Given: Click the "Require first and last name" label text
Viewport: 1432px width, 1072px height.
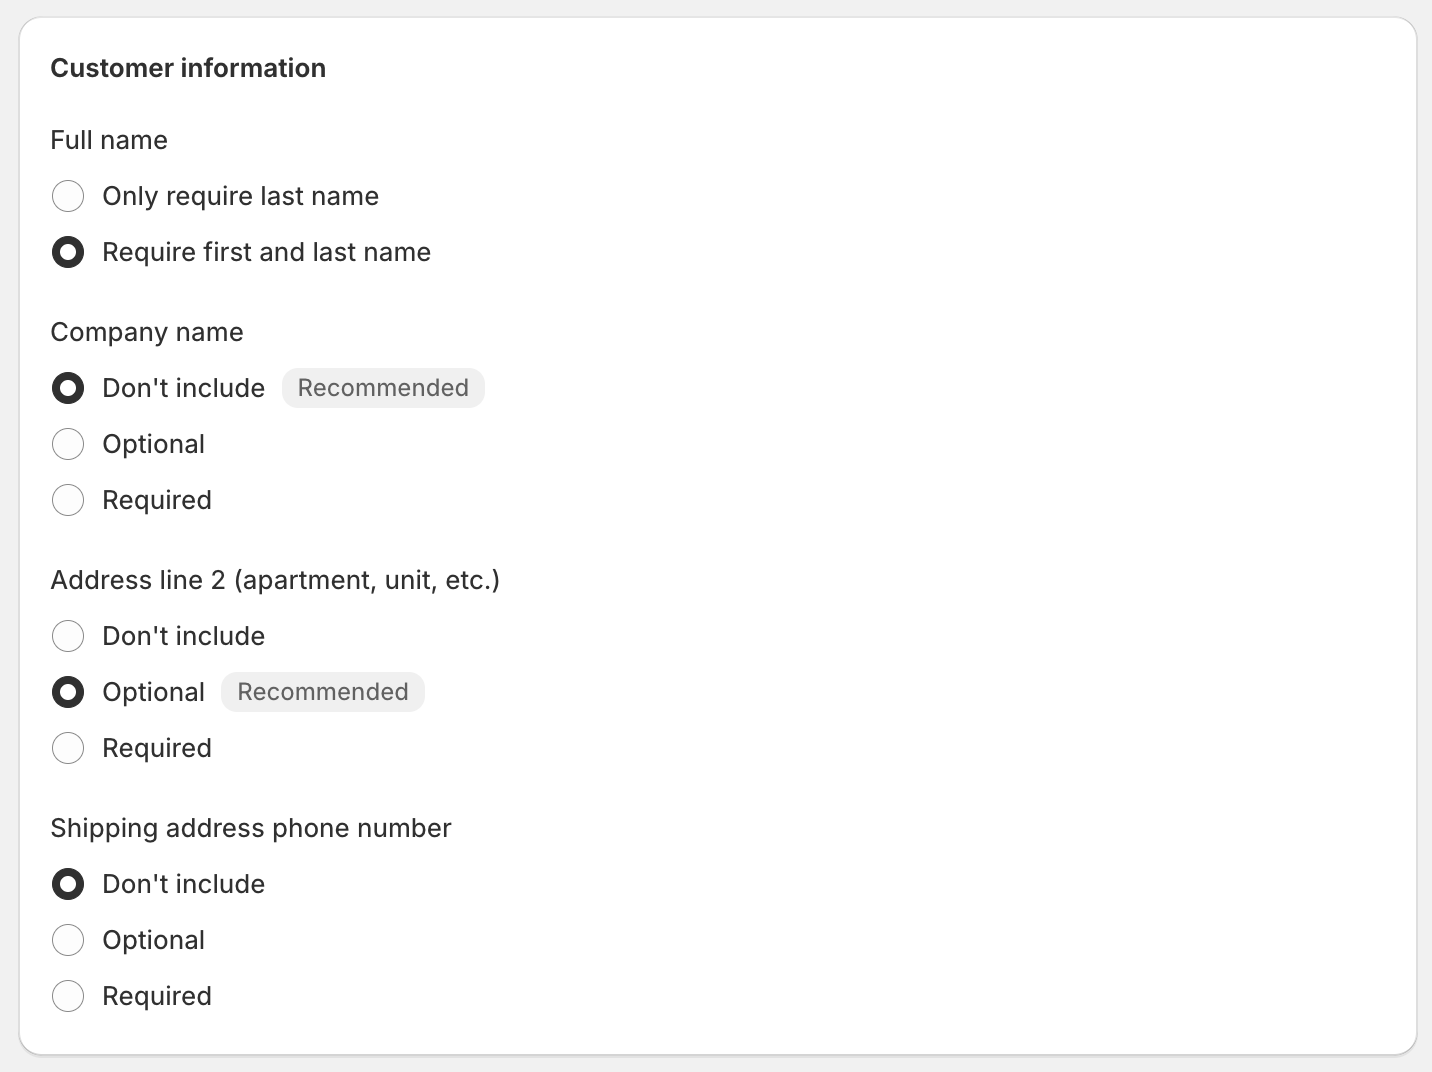Looking at the screenshot, I should pos(266,252).
